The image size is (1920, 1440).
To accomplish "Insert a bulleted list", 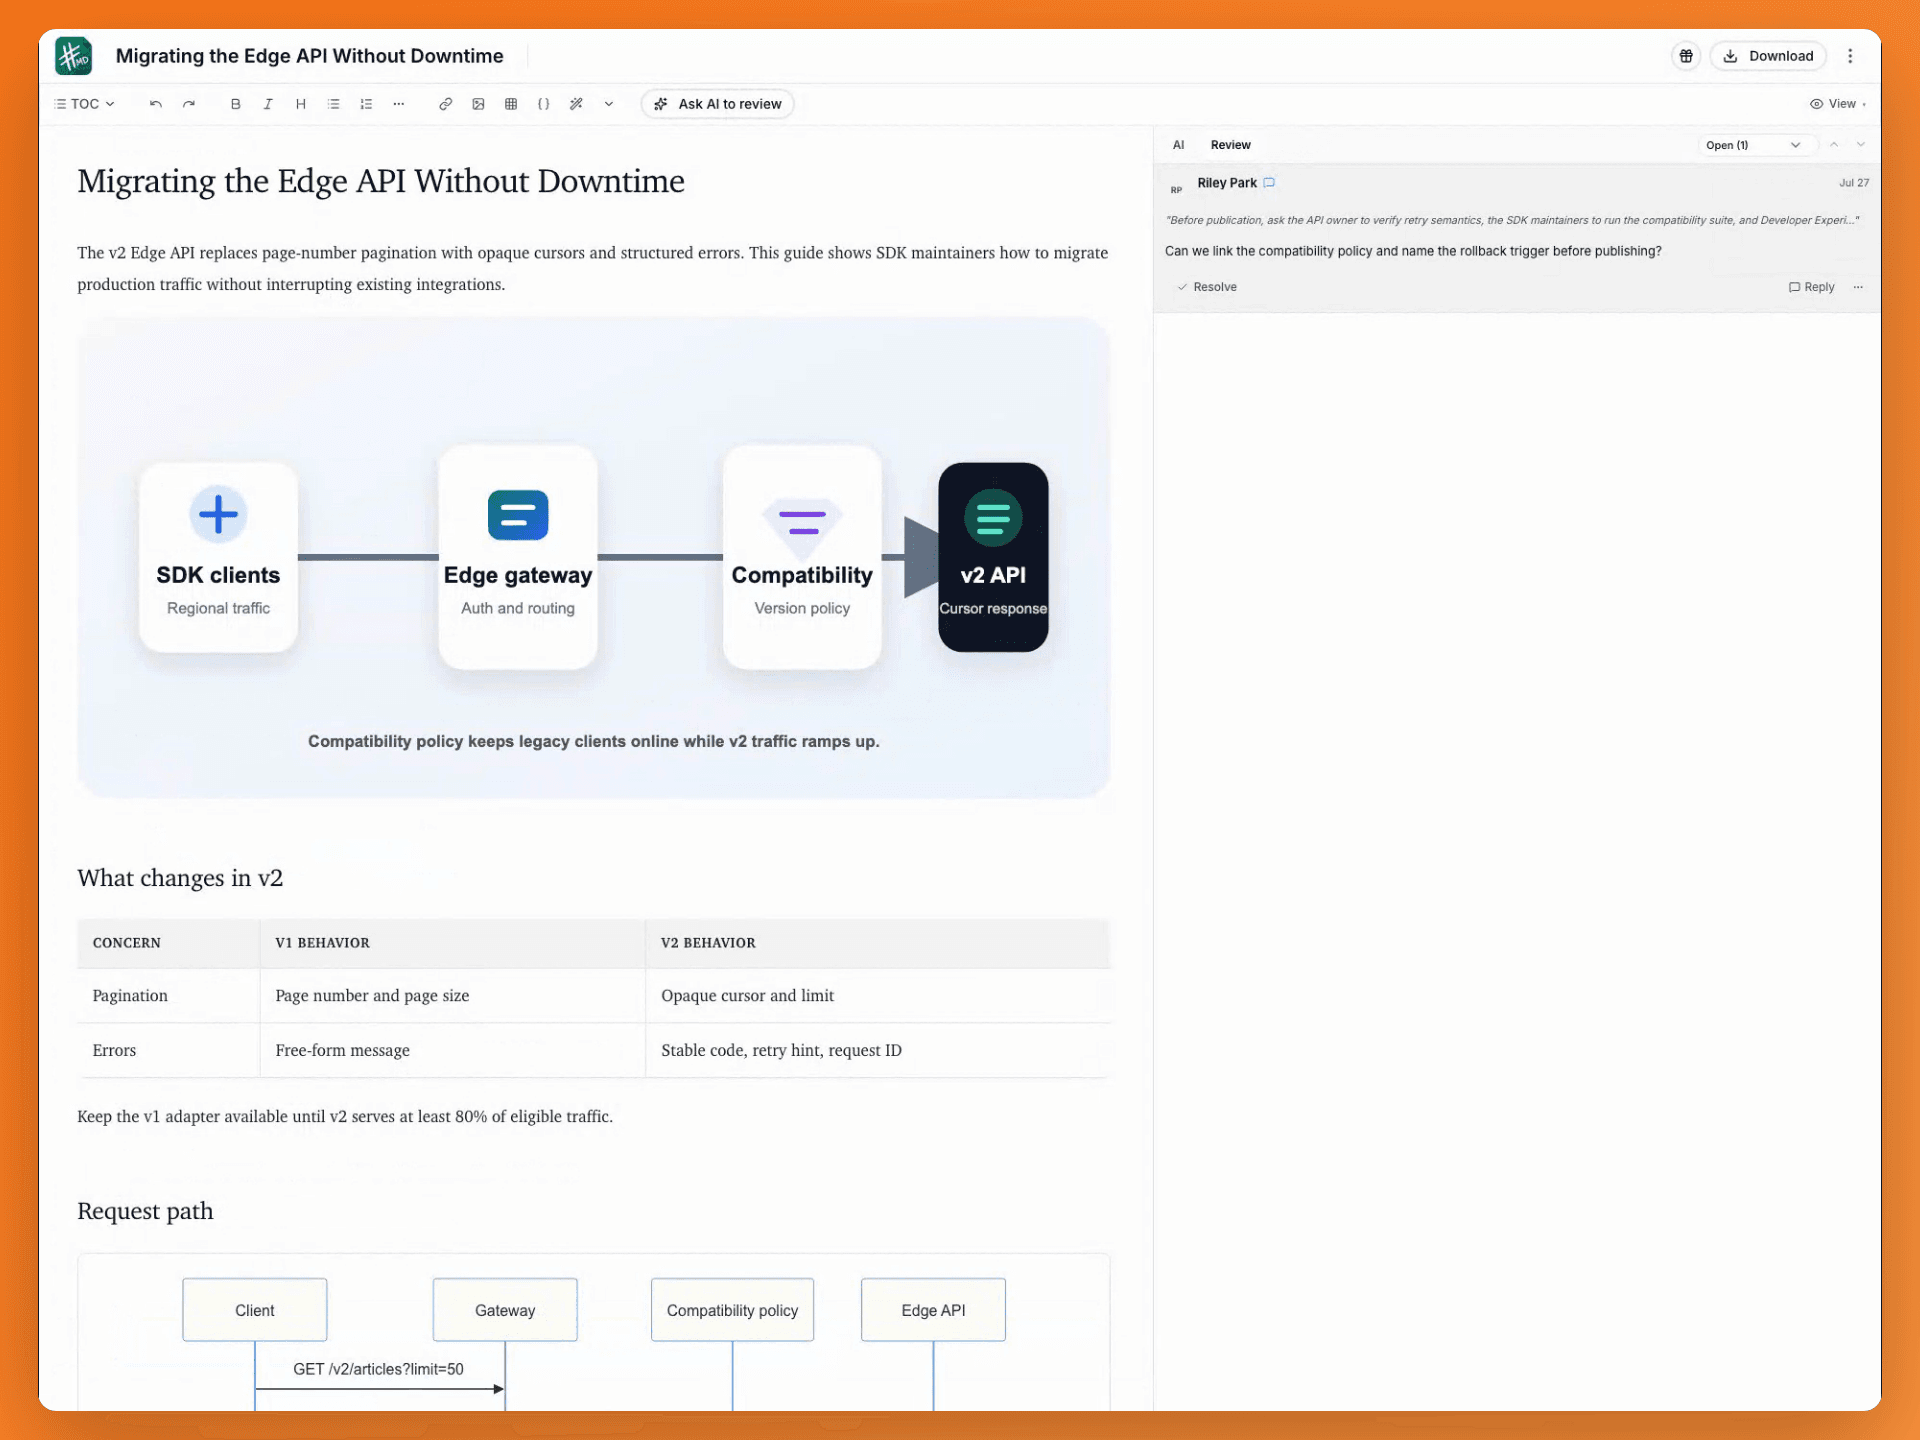I will 334,104.
